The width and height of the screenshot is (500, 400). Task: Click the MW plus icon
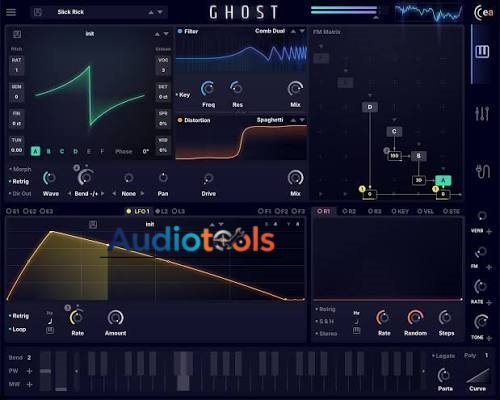[29, 384]
